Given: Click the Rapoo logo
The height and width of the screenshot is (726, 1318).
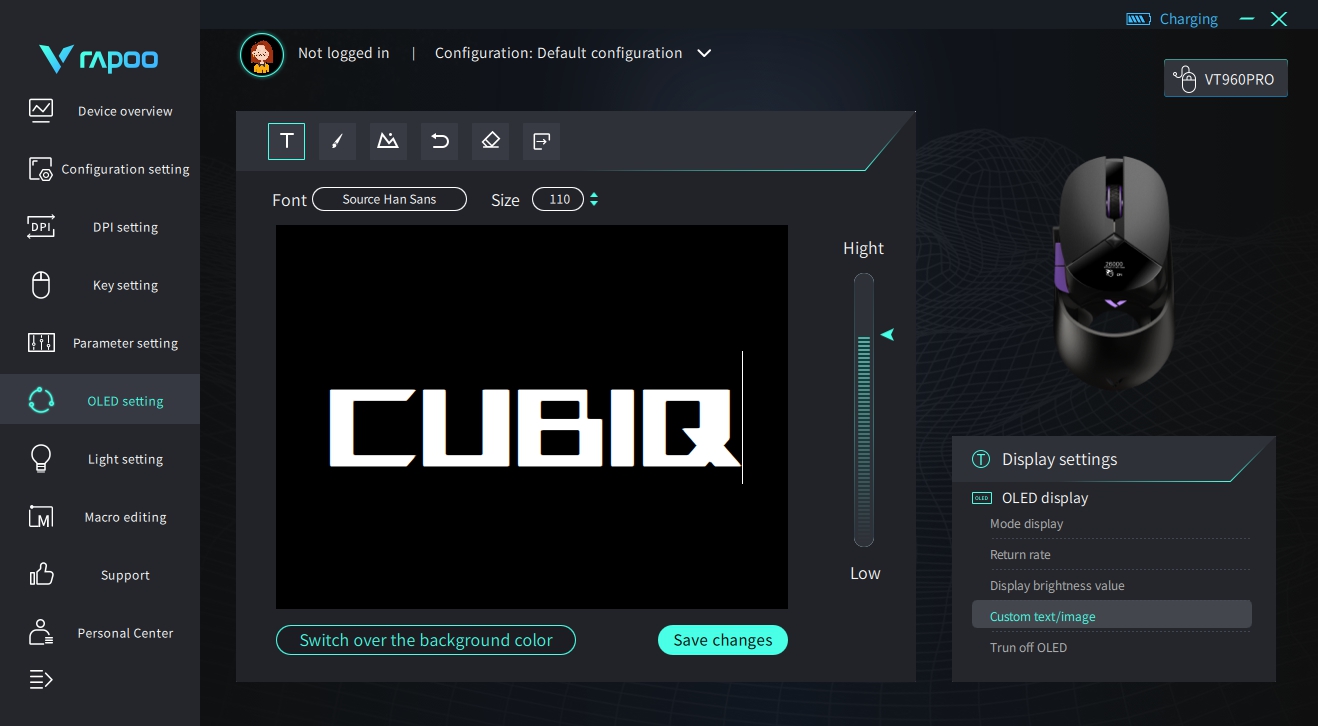Looking at the screenshot, I should coord(98,59).
